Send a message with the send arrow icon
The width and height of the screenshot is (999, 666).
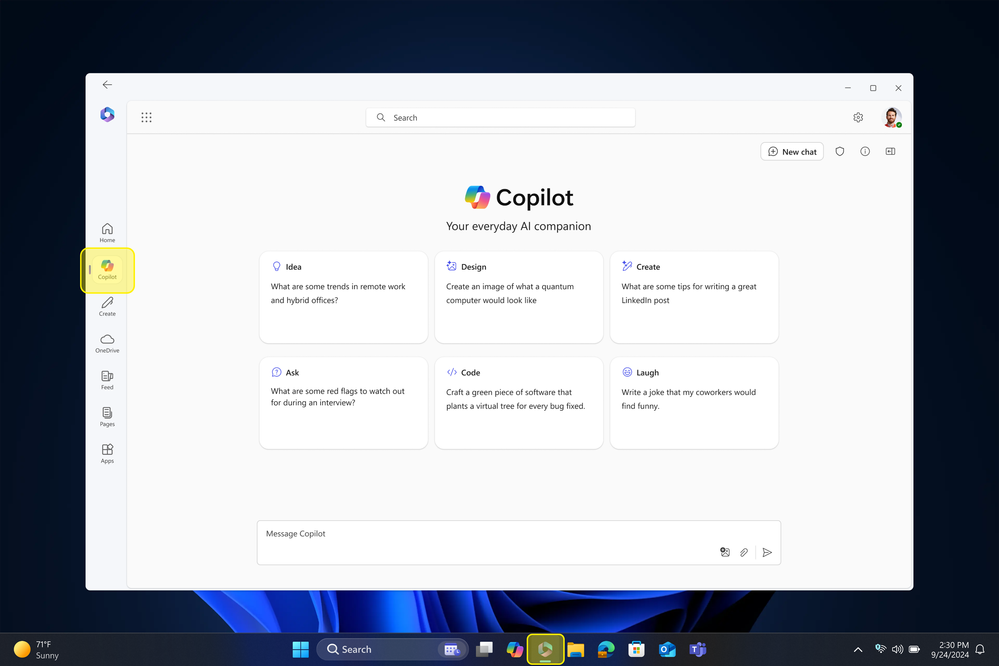click(x=767, y=552)
